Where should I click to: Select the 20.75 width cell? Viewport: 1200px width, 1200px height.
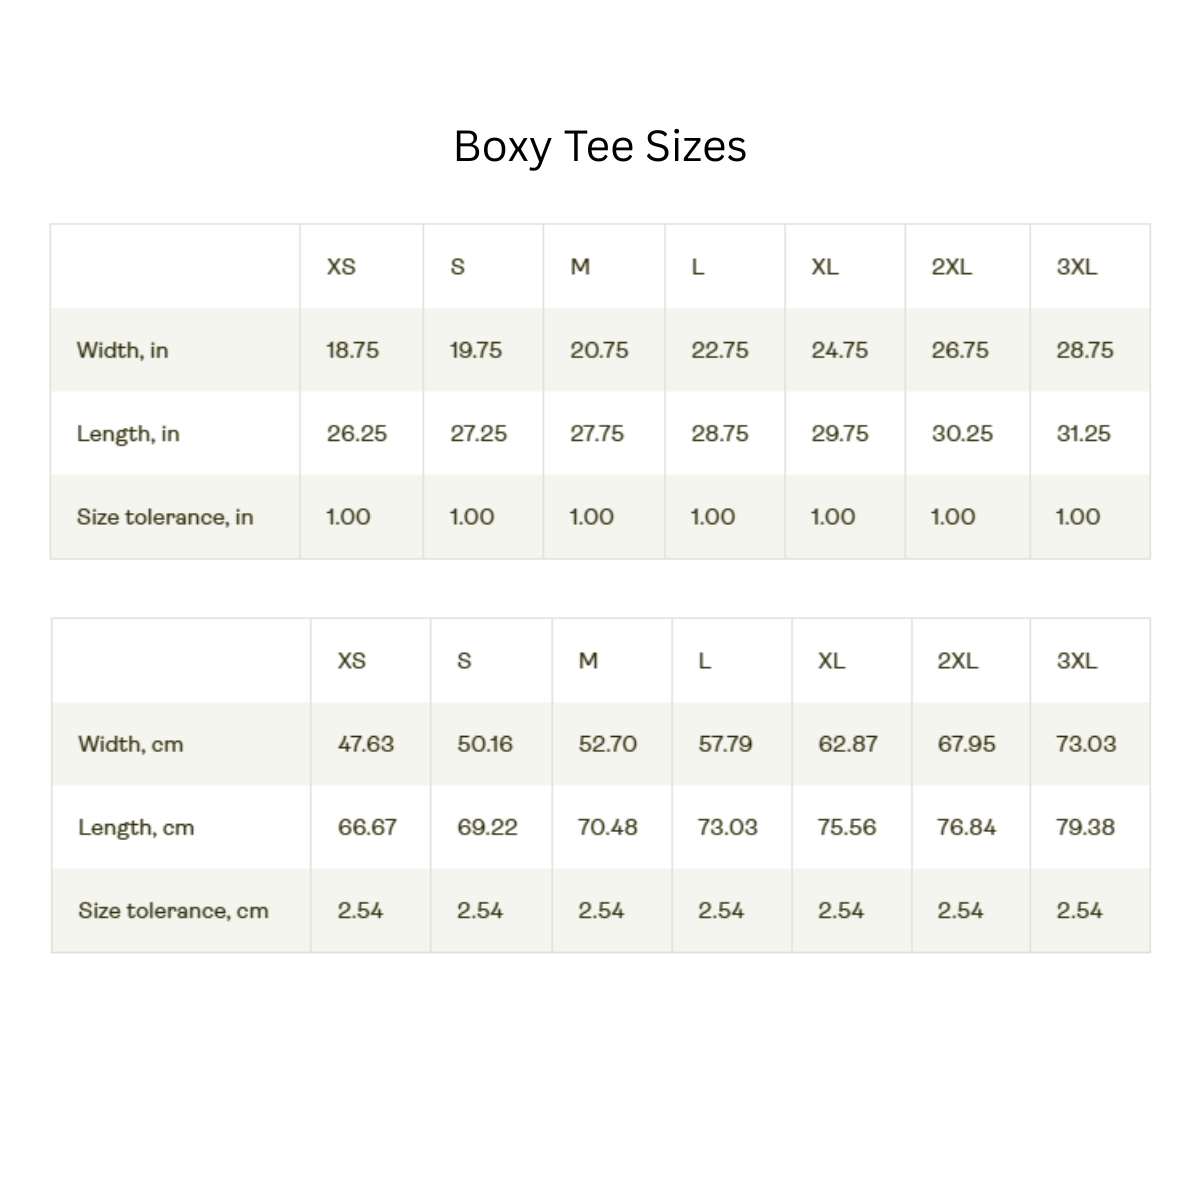click(599, 350)
